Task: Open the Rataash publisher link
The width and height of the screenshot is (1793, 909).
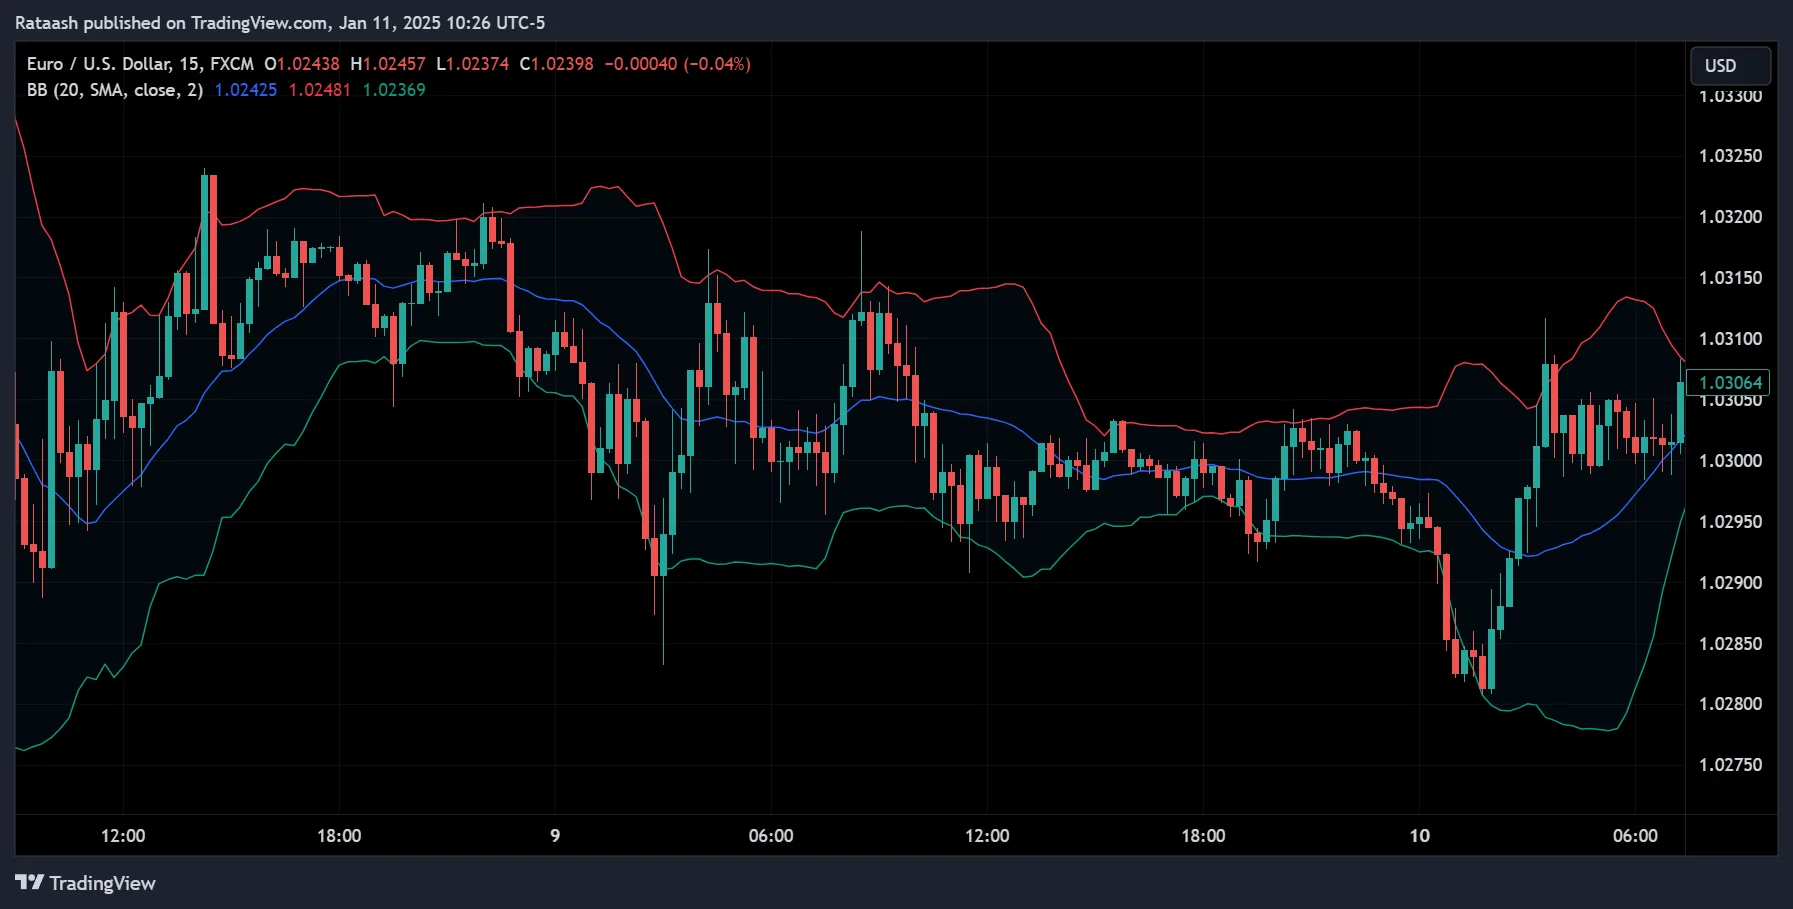Action: [47, 22]
